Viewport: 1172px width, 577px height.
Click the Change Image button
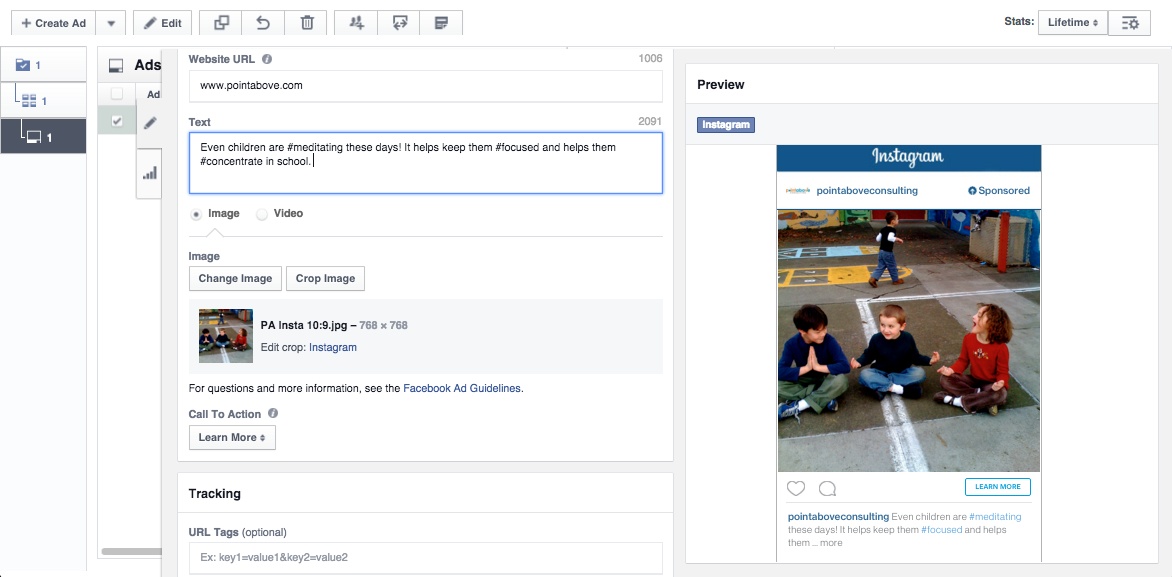point(235,278)
